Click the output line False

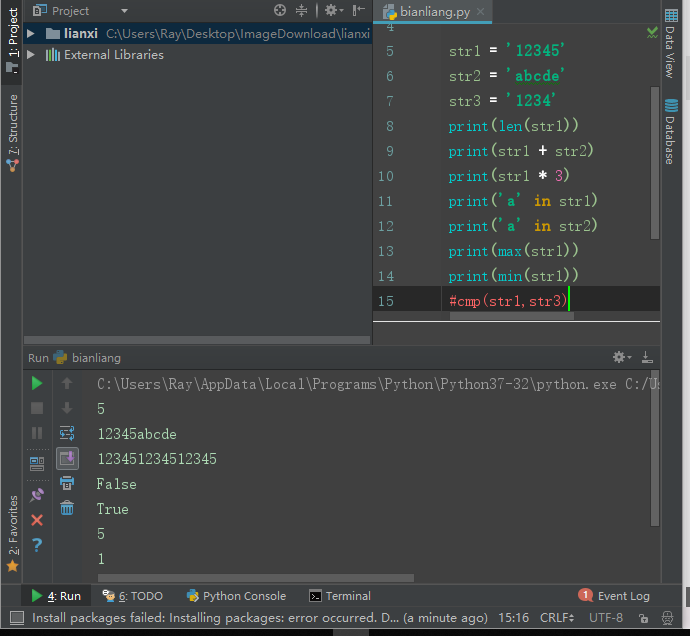(117, 484)
